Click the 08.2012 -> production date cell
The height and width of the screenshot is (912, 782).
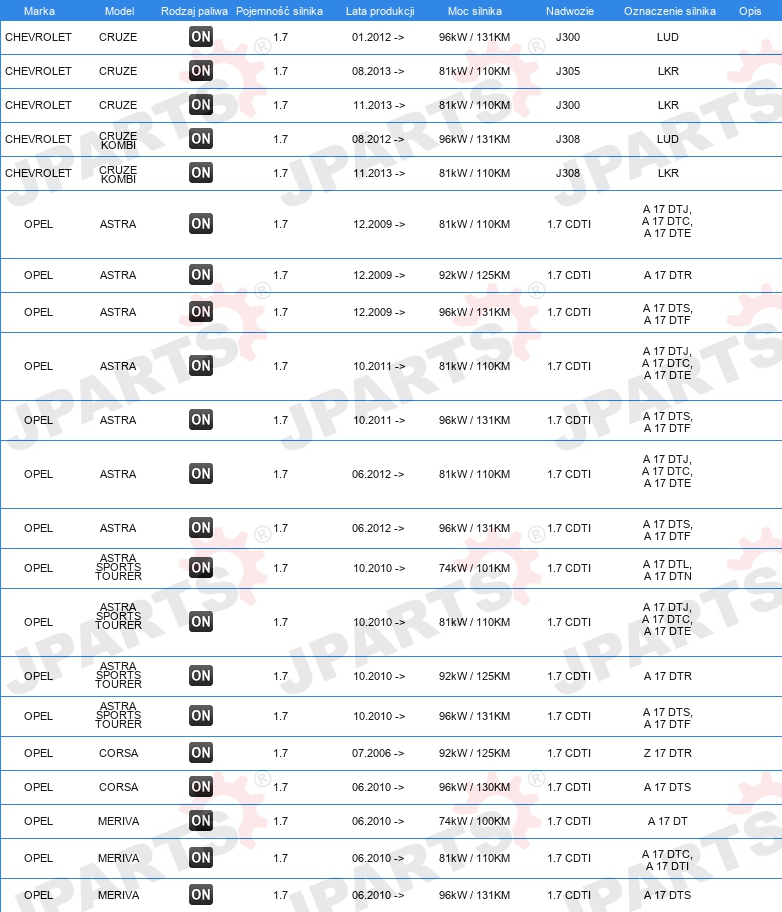click(378, 139)
